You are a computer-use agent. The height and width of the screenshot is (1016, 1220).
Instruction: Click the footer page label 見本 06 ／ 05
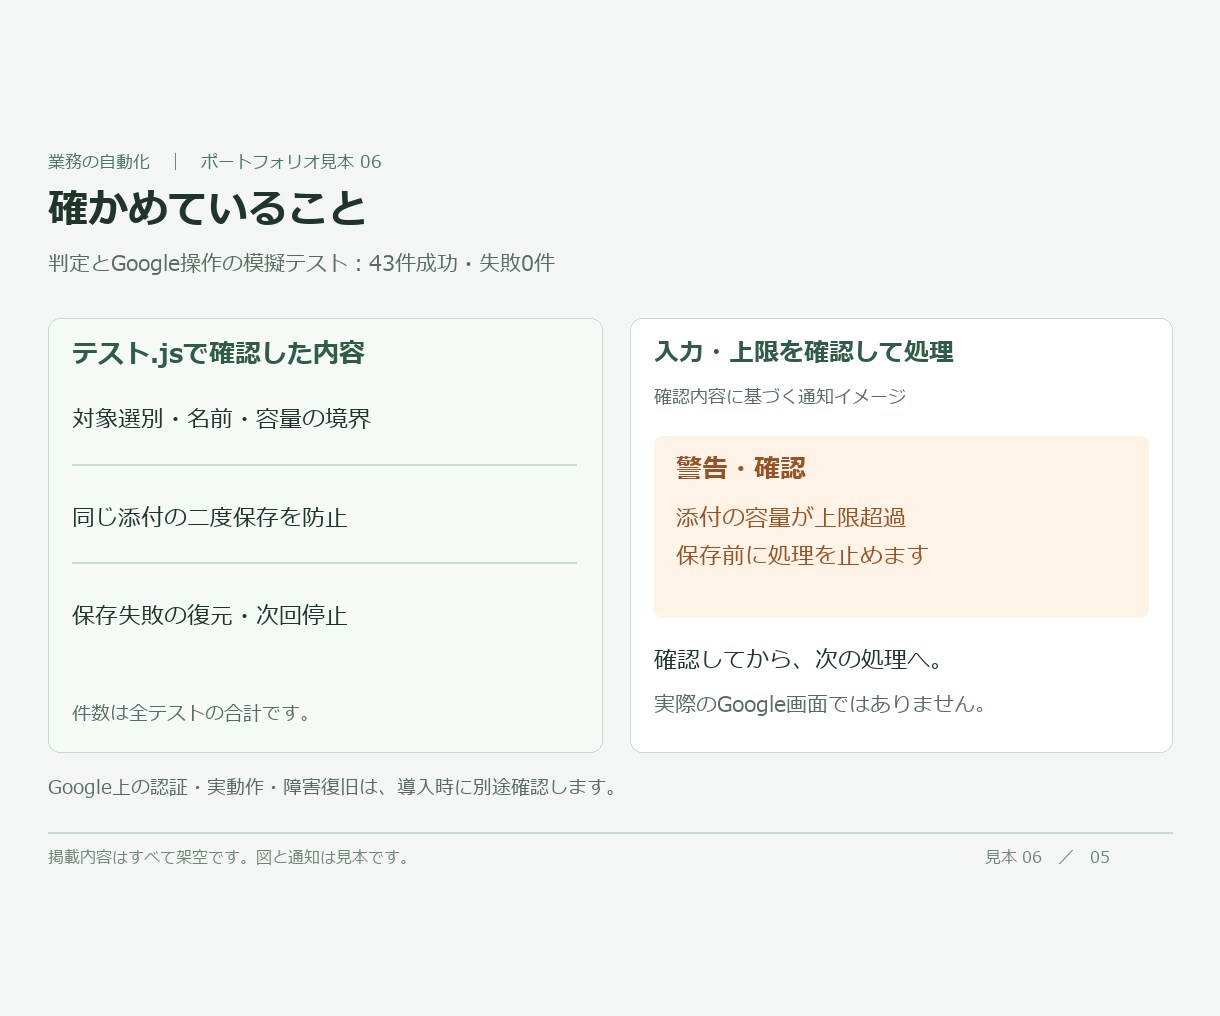tap(1047, 857)
